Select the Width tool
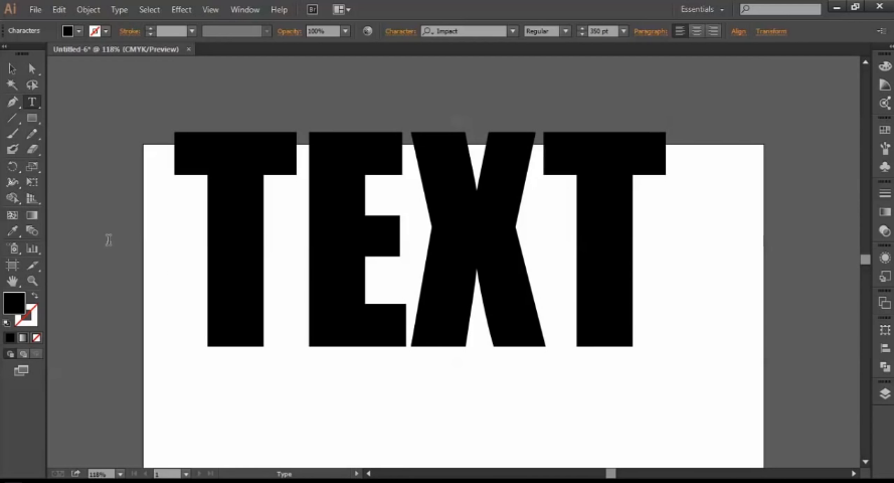Viewport: 894px width, 483px height. click(12, 182)
